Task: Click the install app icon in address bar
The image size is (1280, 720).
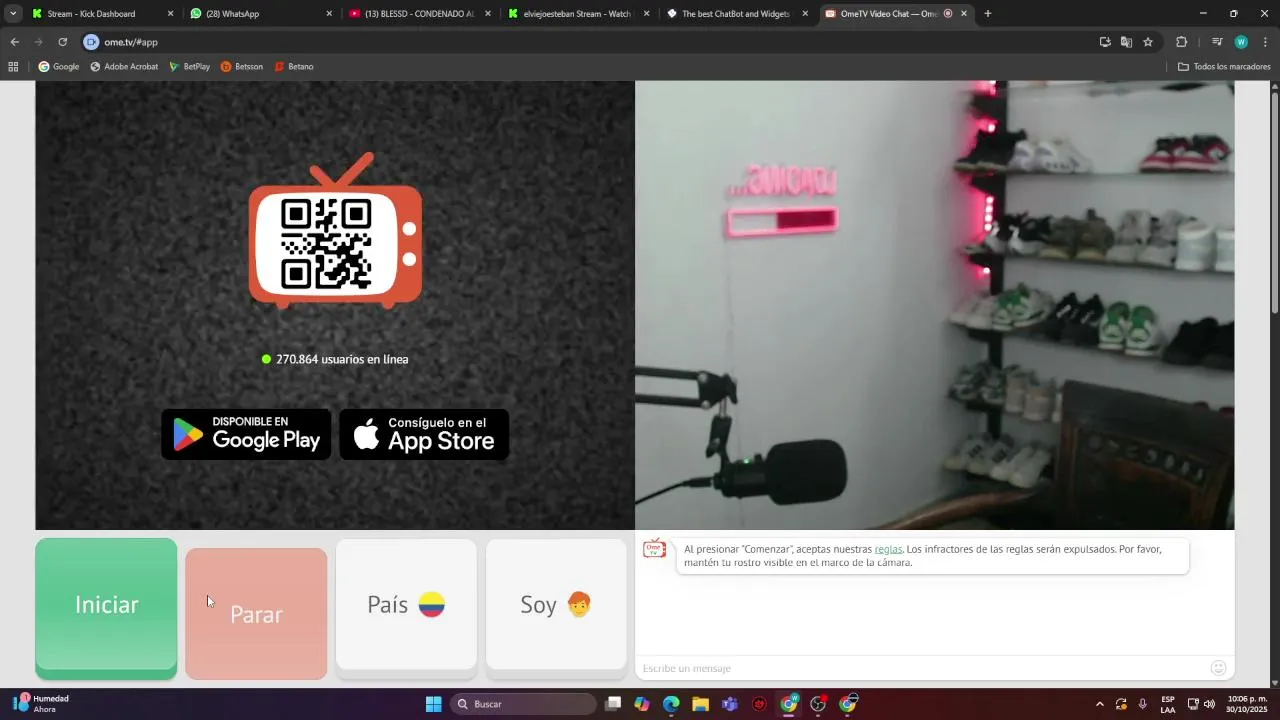Action: point(1105,42)
